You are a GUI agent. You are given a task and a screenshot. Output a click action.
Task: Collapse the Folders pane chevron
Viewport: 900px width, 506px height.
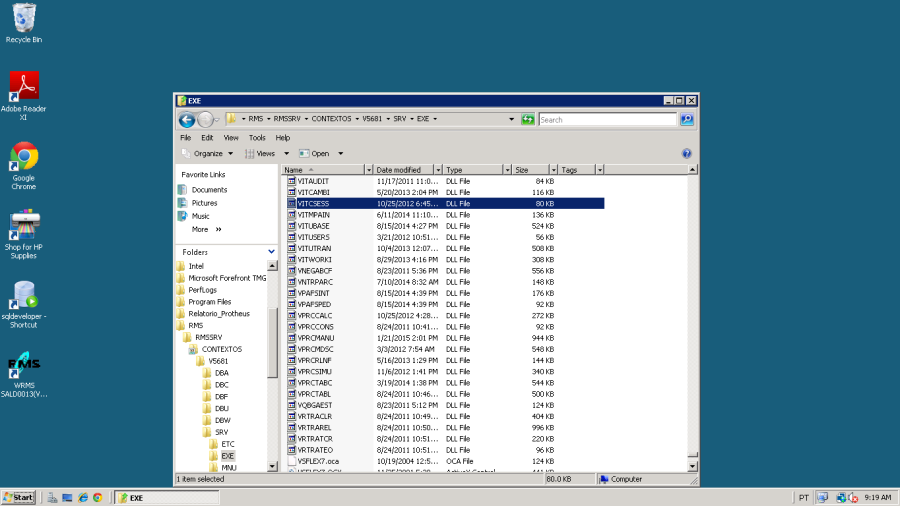[x=271, y=252]
